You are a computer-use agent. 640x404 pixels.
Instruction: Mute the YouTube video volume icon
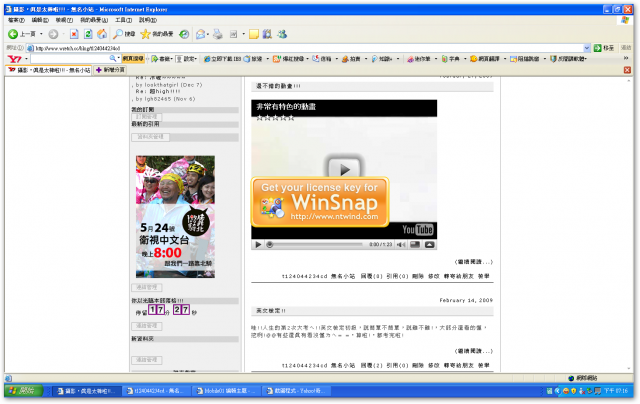click(x=401, y=245)
